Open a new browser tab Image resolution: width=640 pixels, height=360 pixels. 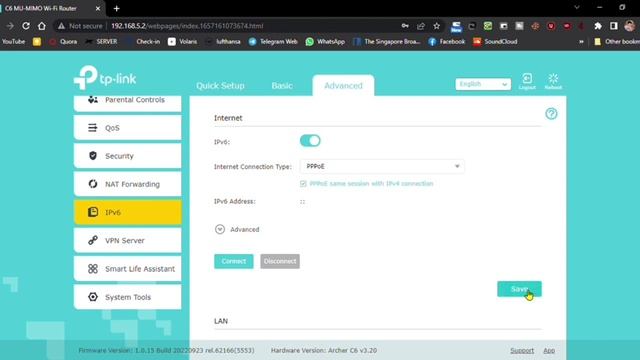click(116, 8)
